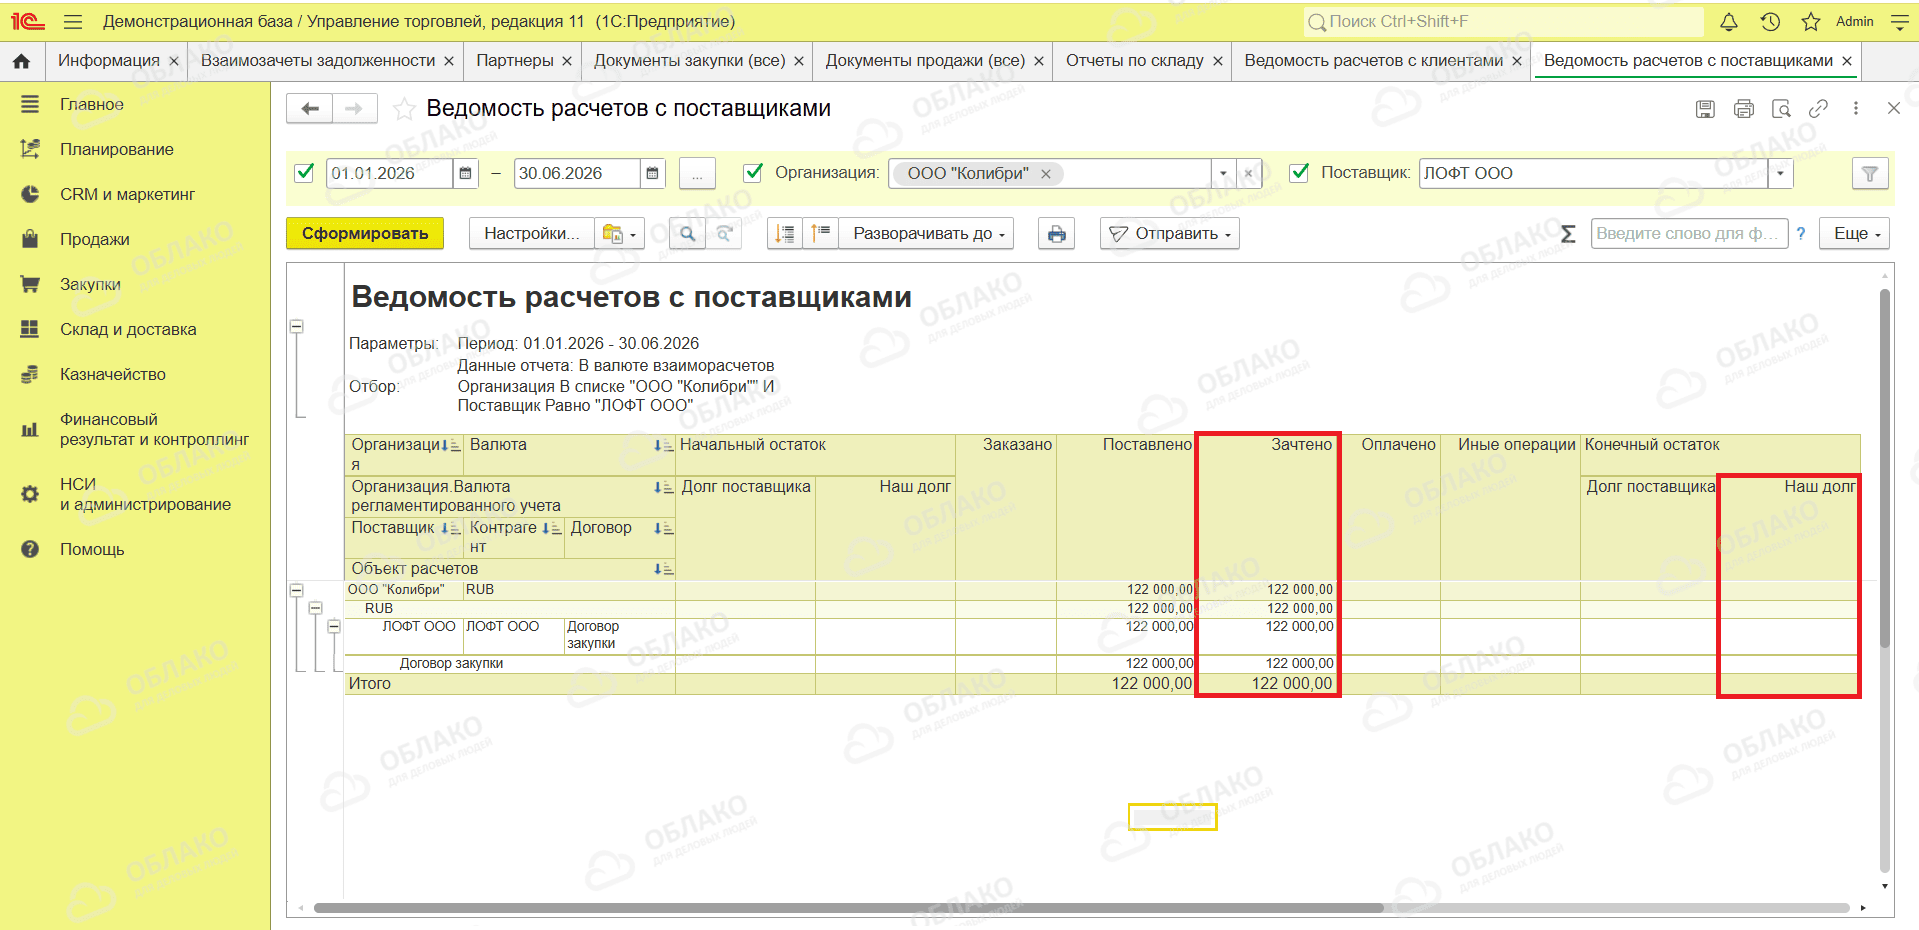Switch to the Отчеты по складу tab
The image size is (1919, 930).
tap(1135, 61)
